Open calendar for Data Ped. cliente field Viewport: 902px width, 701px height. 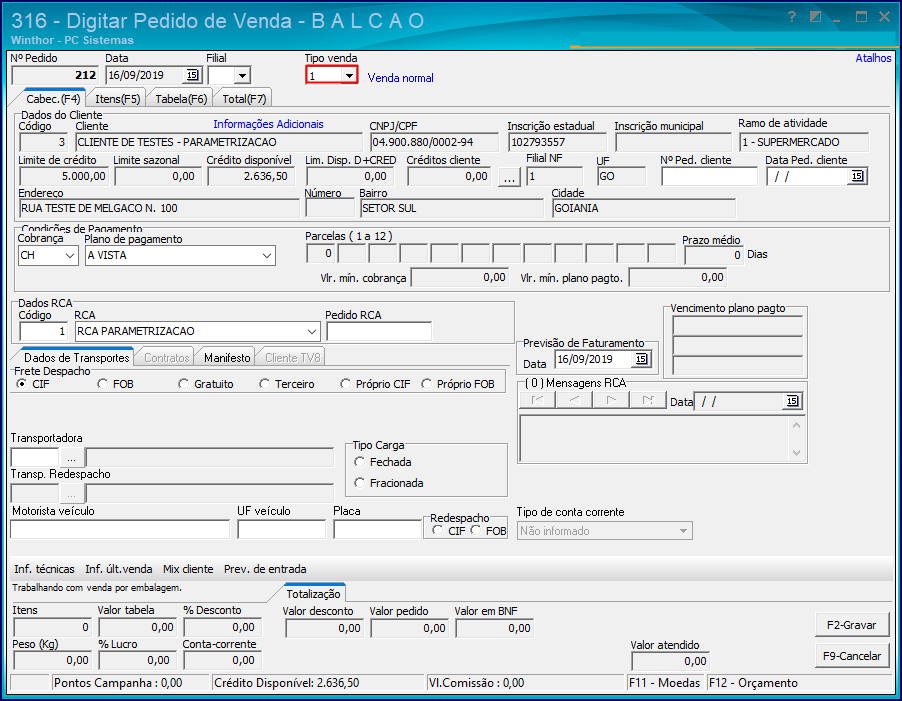(x=857, y=176)
